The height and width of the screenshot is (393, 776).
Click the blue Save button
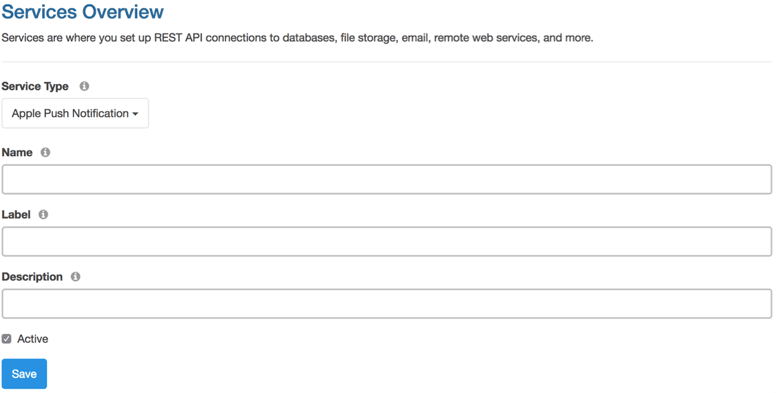[24, 374]
